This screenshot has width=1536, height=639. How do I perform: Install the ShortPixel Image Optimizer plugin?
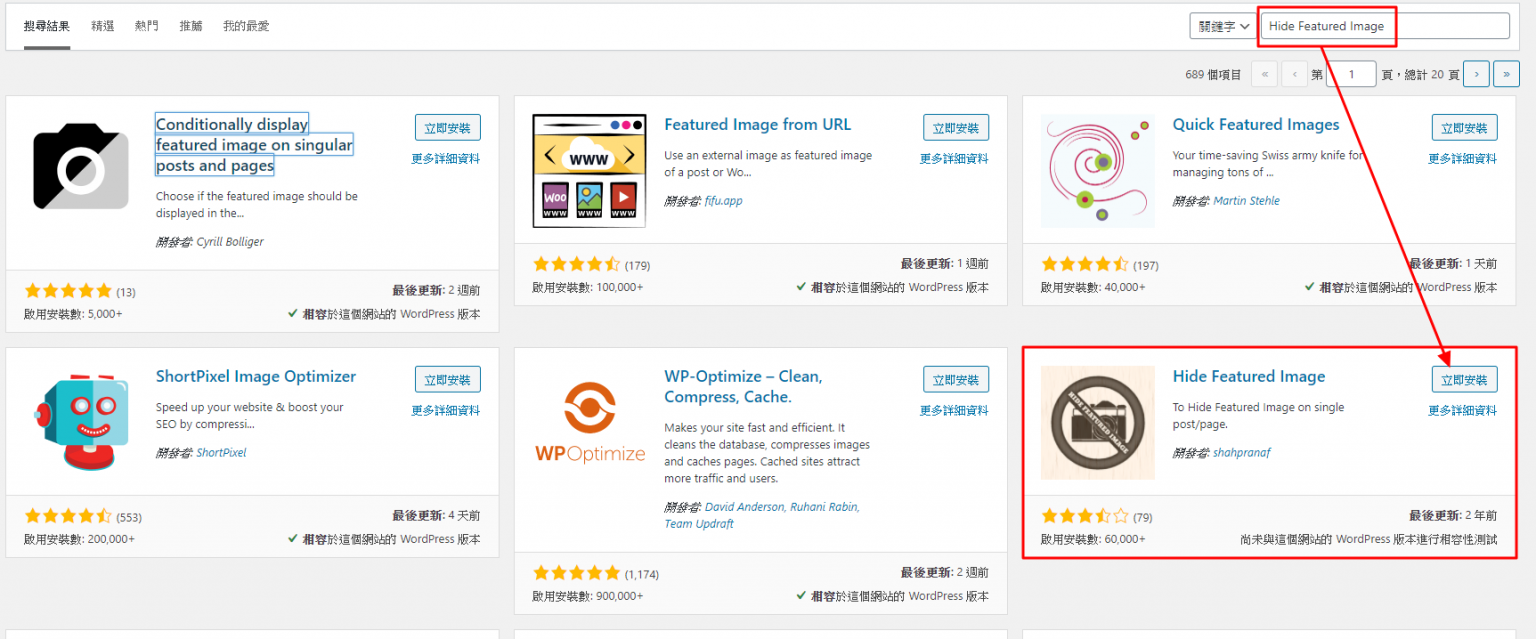447,380
